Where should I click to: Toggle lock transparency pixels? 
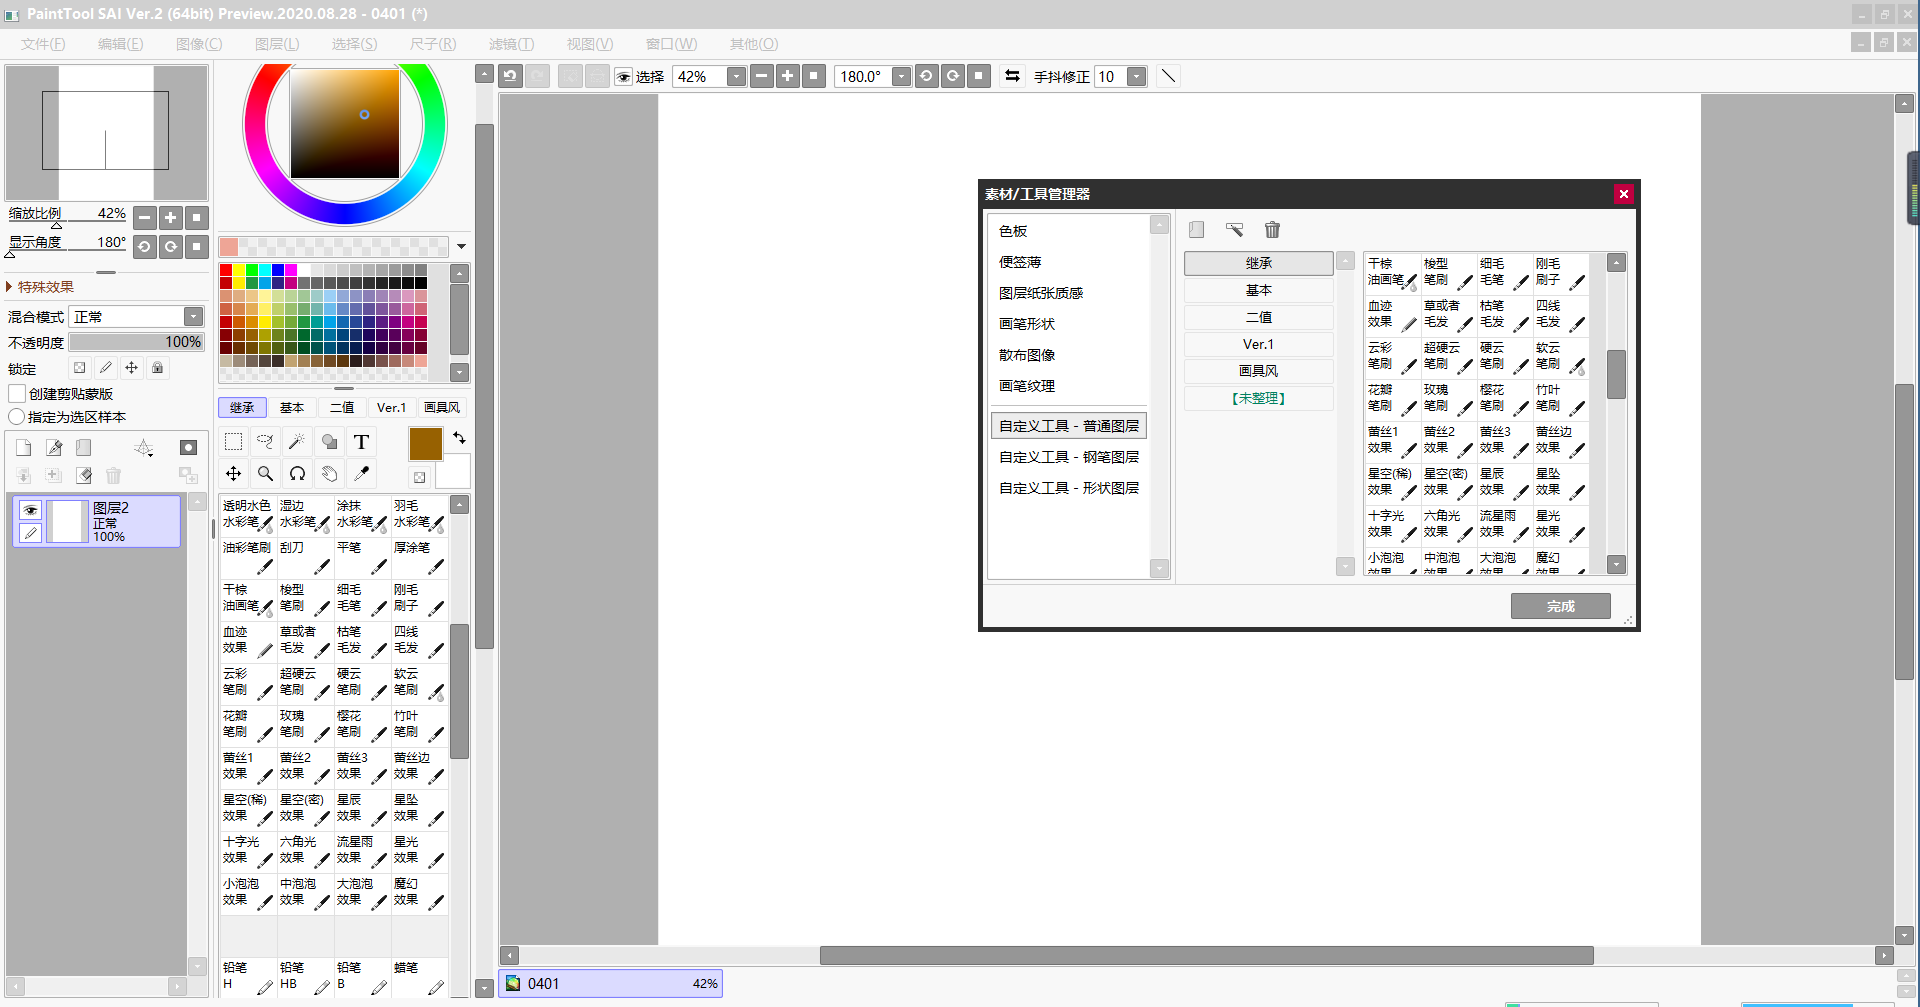pos(80,368)
